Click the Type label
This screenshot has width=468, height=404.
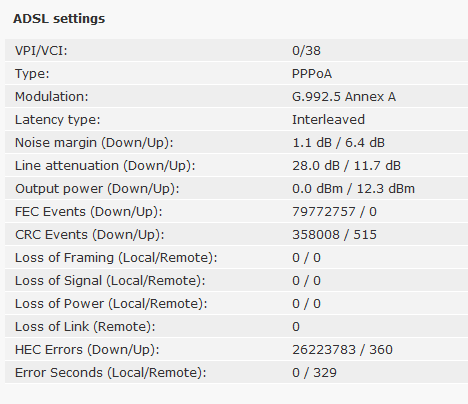32,74
